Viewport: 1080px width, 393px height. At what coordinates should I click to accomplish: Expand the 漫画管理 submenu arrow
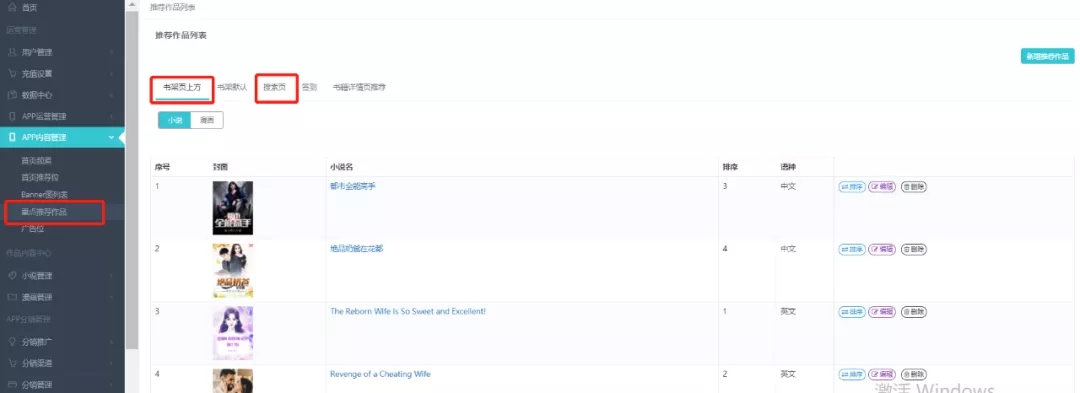tap(112, 297)
